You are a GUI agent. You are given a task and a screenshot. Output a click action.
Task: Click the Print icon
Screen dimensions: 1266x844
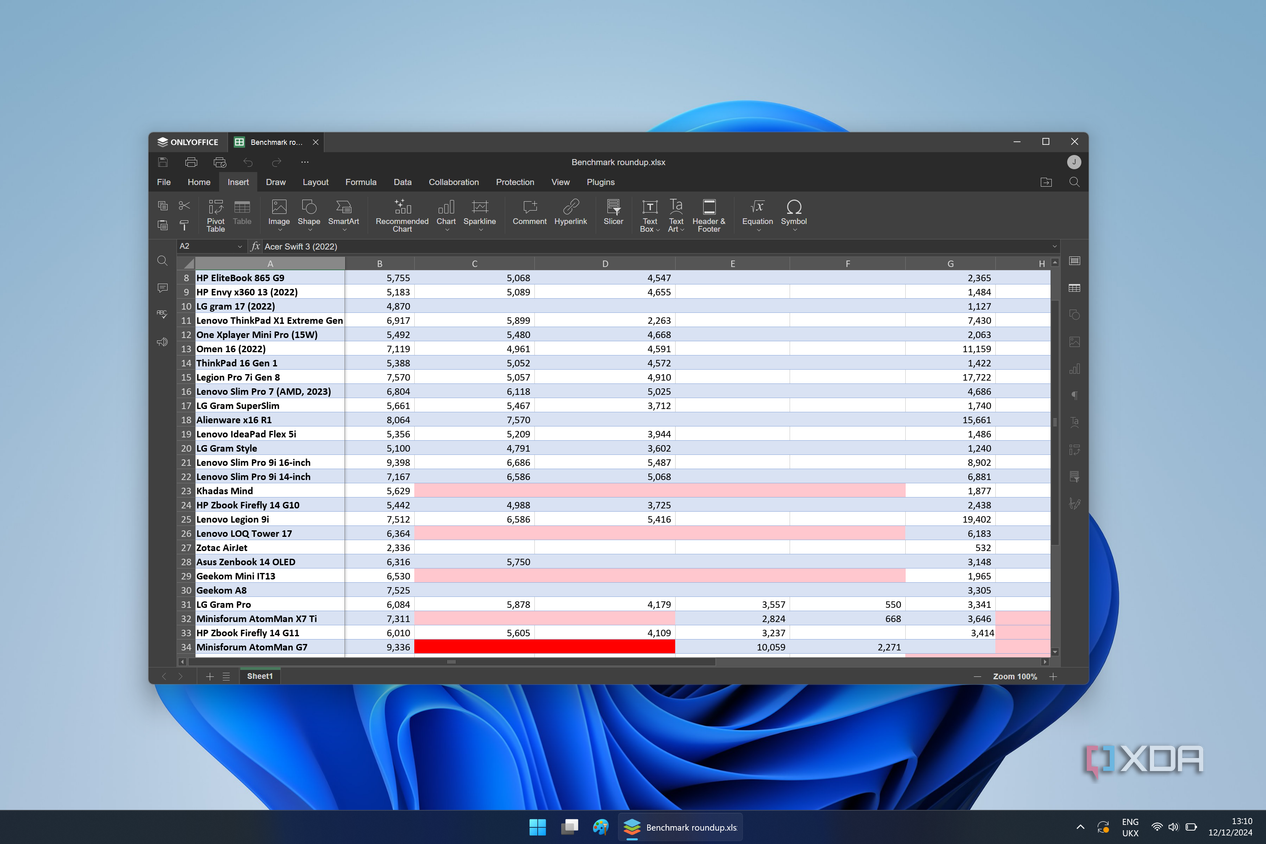point(191,162)
